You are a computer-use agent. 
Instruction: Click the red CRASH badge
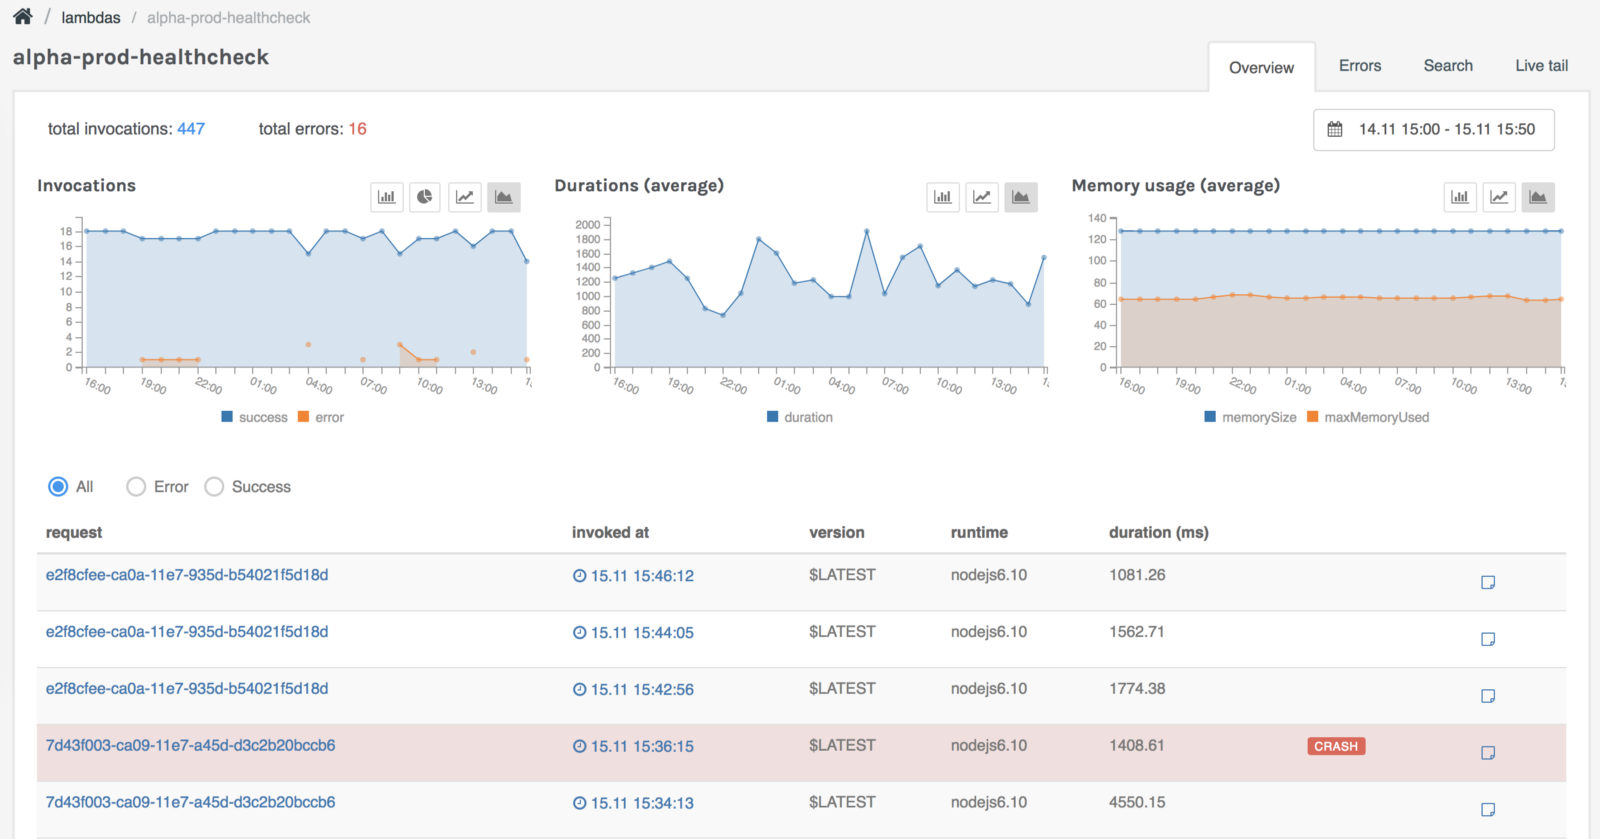pyautogui.click(x=1336, y=746)
